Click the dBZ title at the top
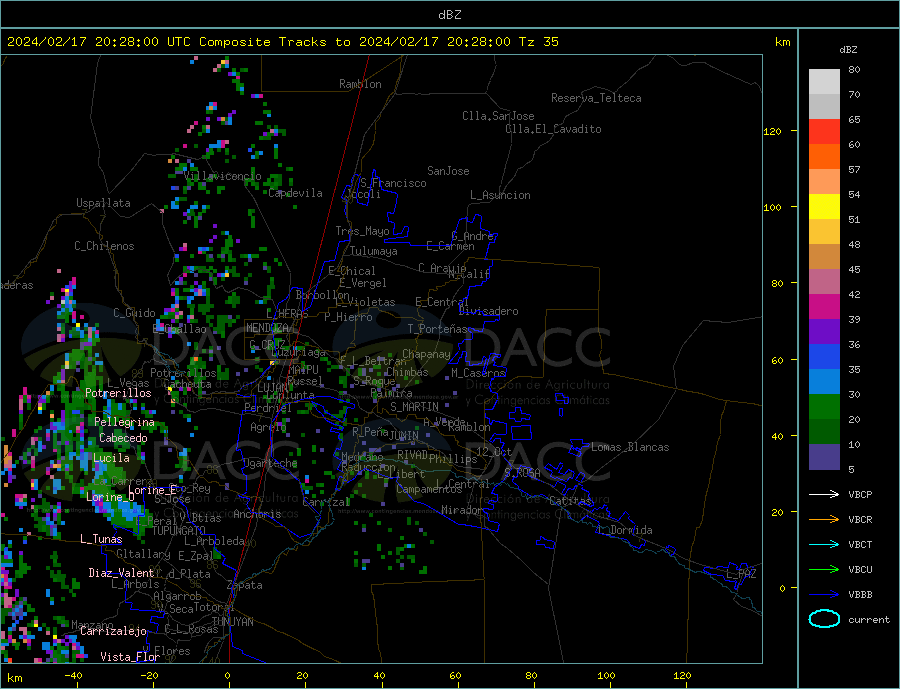The height and width of the screenshot is (689, 900). pos(449,15)
